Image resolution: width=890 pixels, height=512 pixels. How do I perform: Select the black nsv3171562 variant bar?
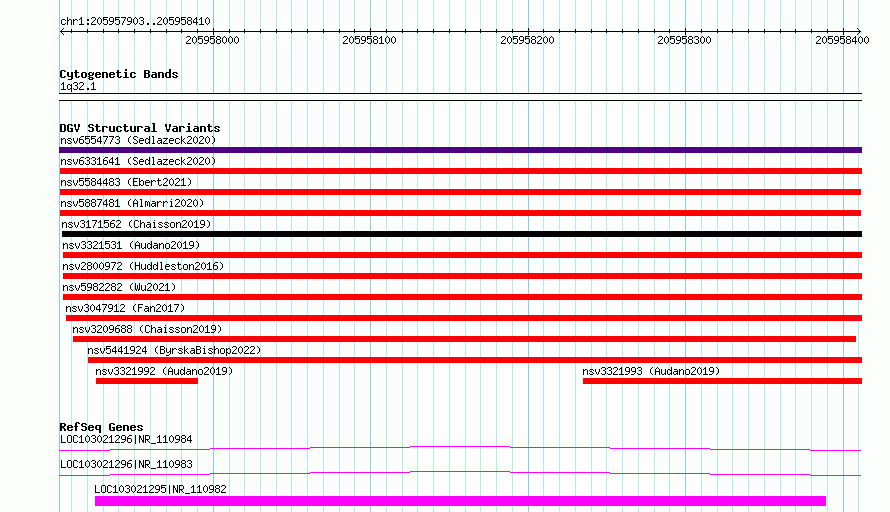click(x=461, y=234)
